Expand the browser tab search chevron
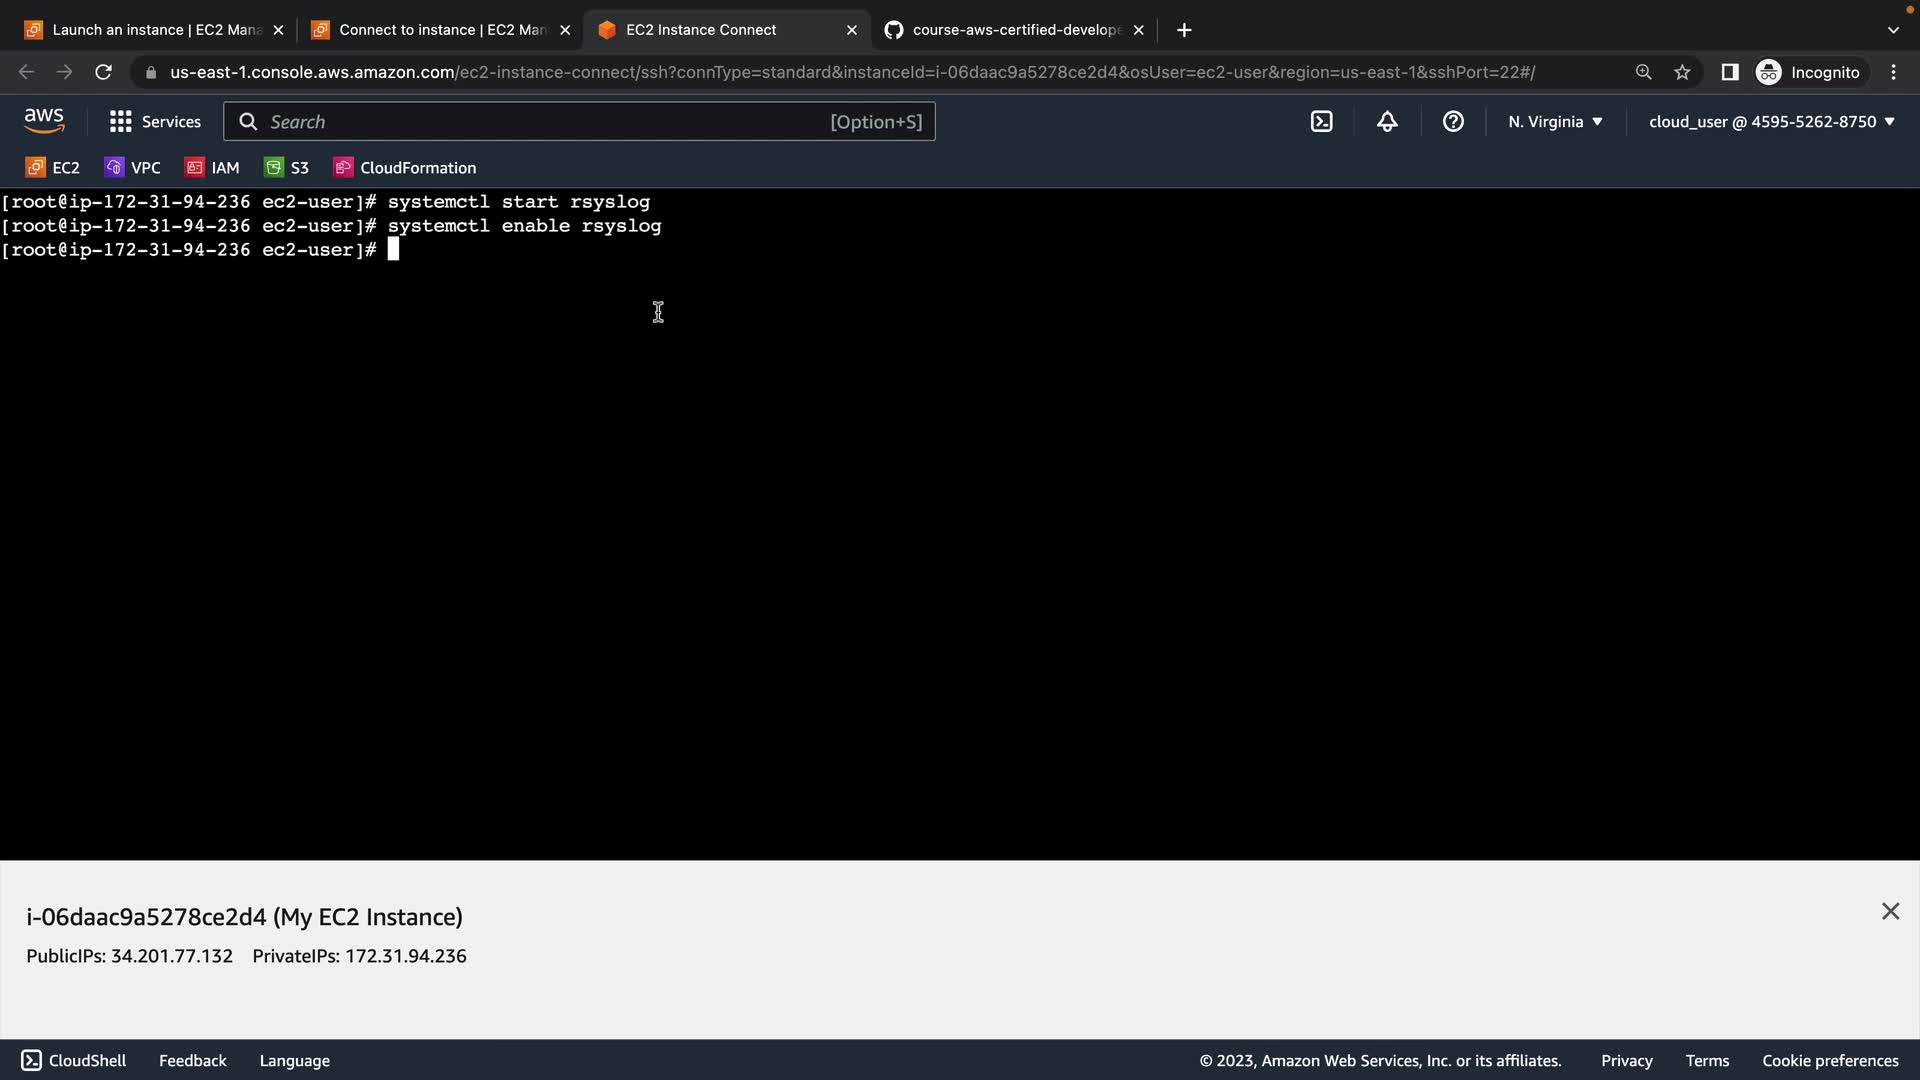Image resolution: width=1920 pixels, height=1080 pixels. (1892, 30)
